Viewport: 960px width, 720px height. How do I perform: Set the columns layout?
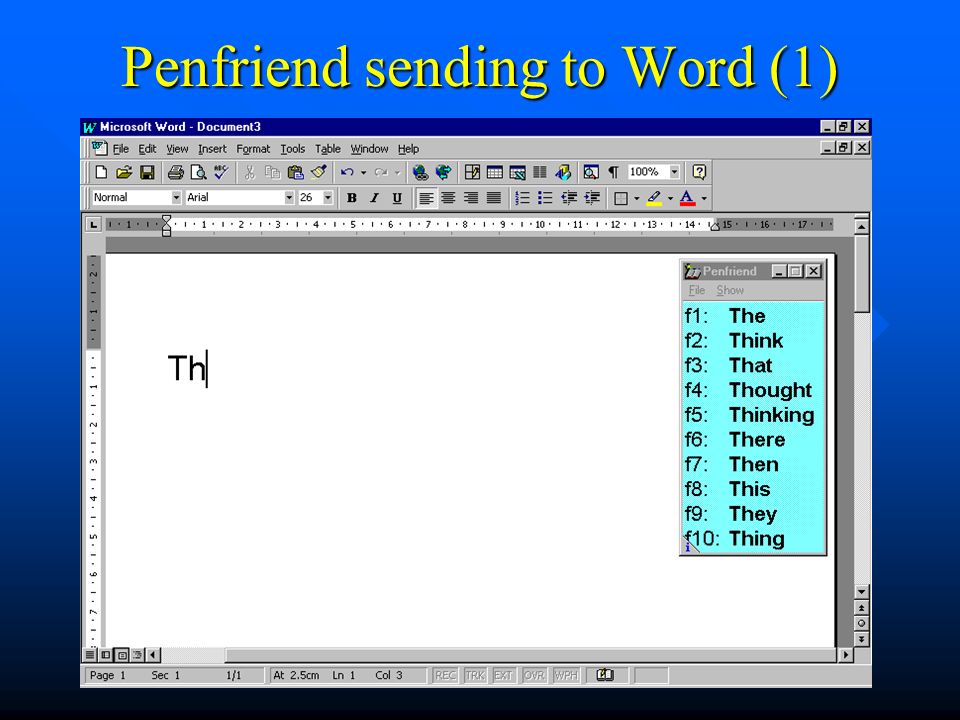(539, 173)
